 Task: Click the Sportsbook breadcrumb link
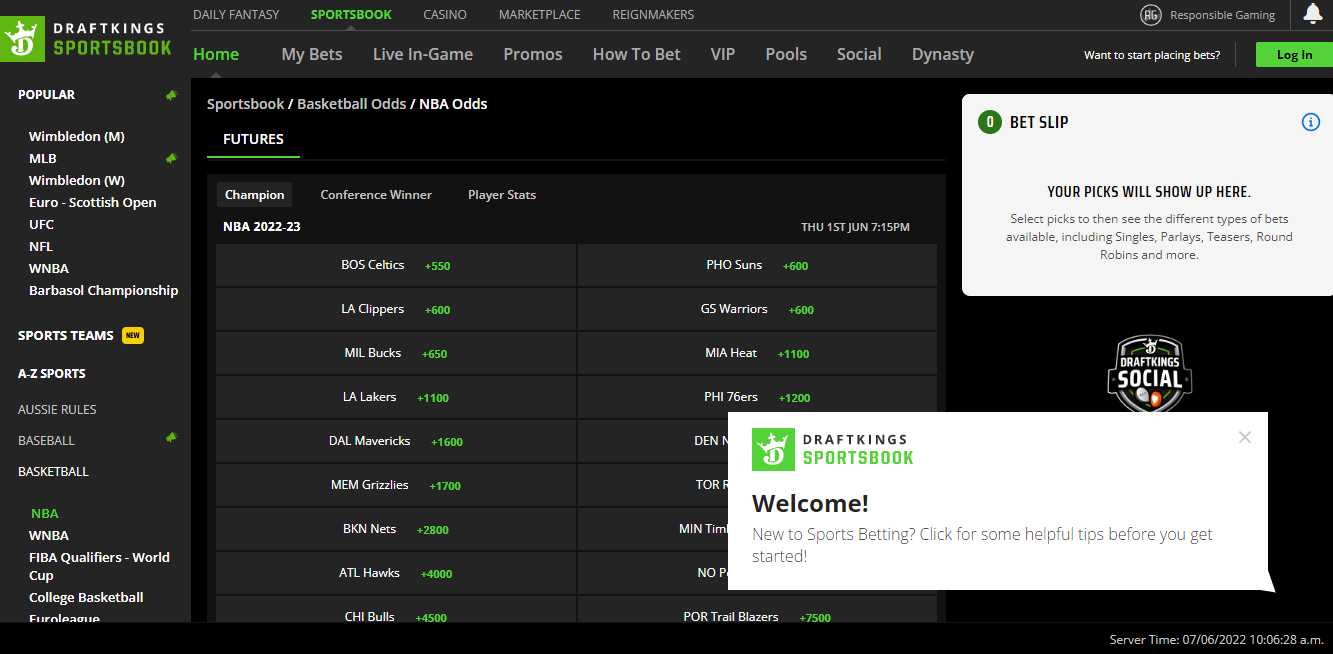coord(246,104)
